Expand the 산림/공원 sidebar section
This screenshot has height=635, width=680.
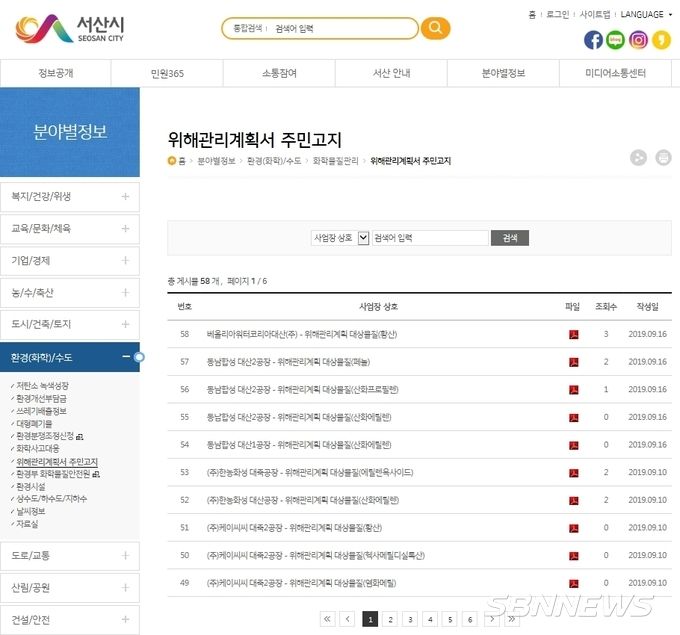pyautogui.click(x=70, y=588)
